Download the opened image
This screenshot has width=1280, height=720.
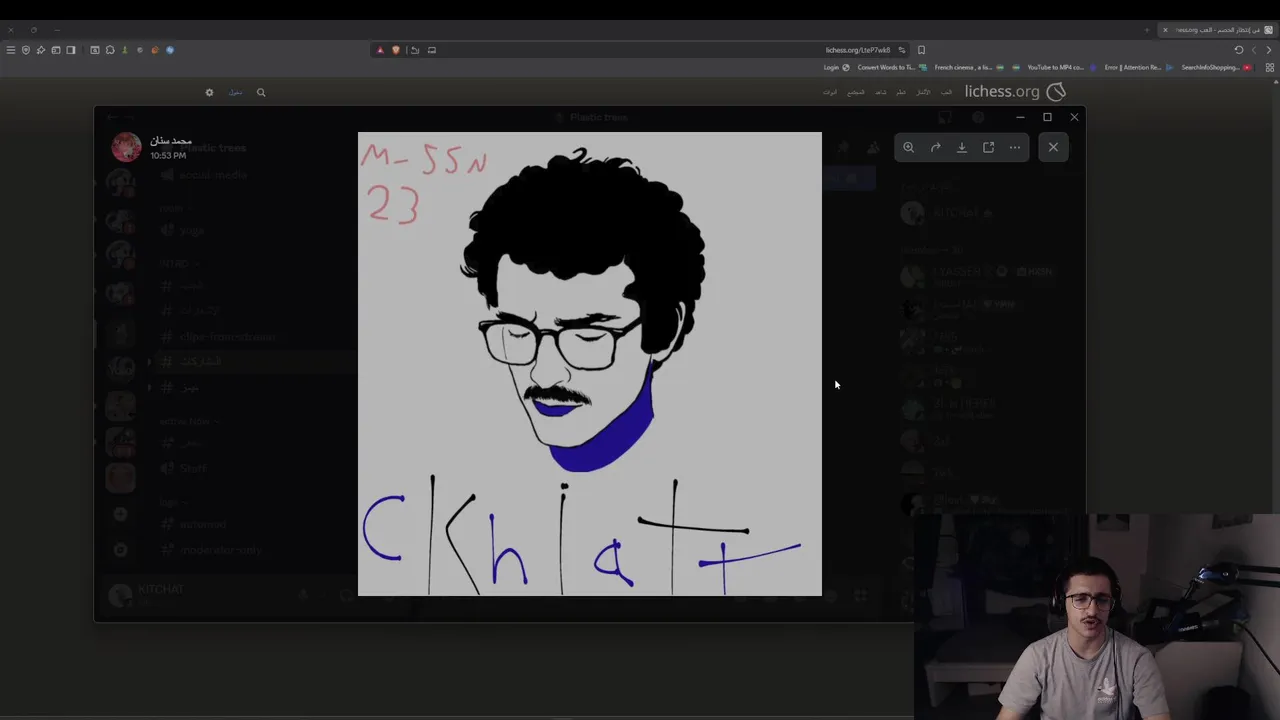point(962,147)
